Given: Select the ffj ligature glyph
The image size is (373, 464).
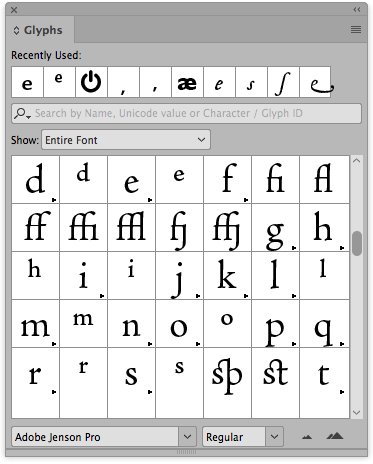Looking at the screenshot, I should pos(227,227).
